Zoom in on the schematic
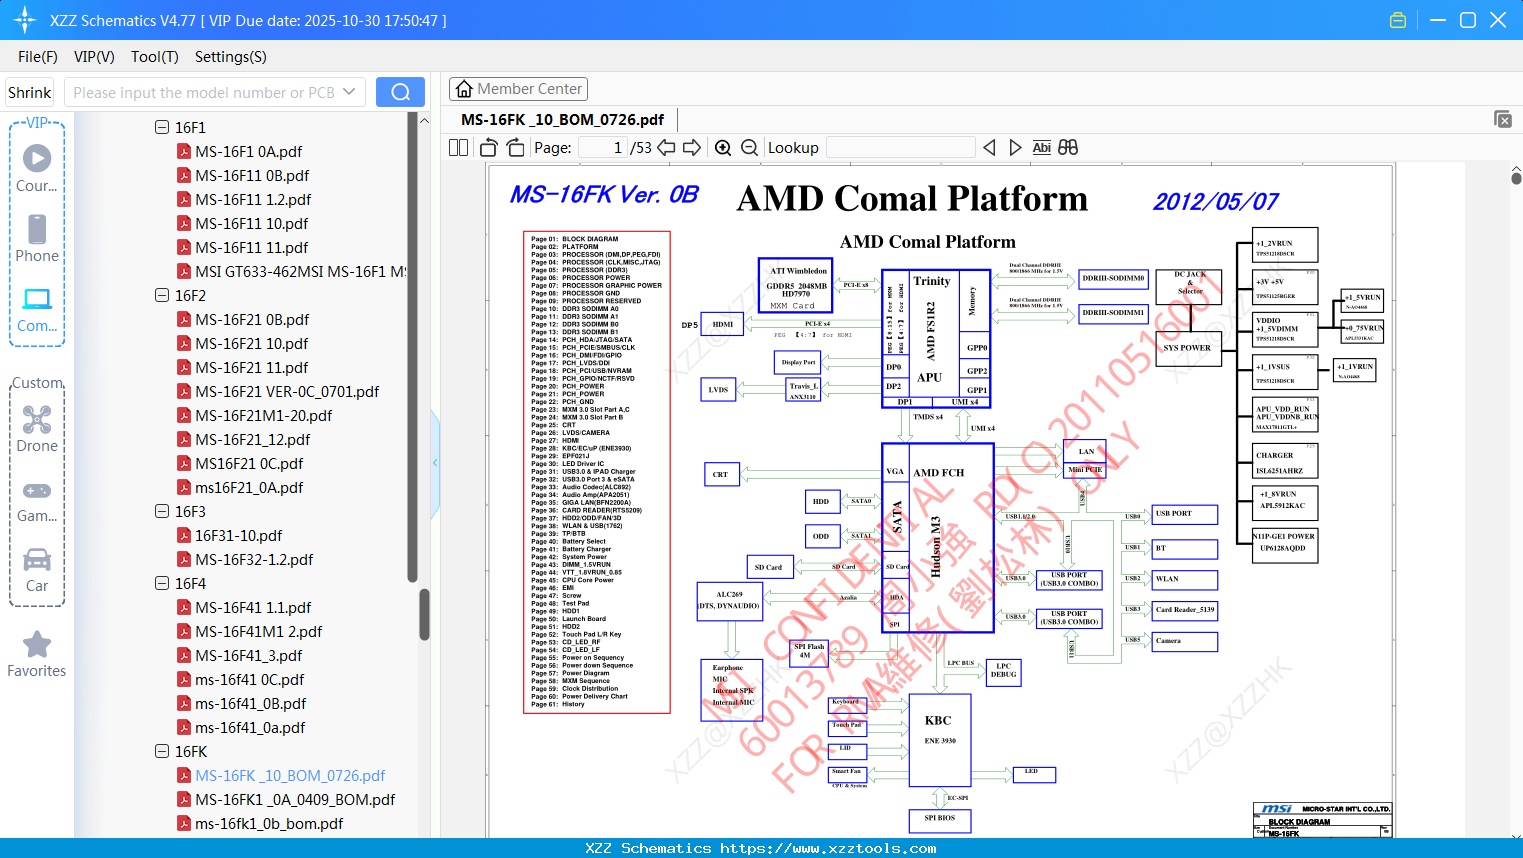This screenshot has width=1523, height=858. click(723, 147)
